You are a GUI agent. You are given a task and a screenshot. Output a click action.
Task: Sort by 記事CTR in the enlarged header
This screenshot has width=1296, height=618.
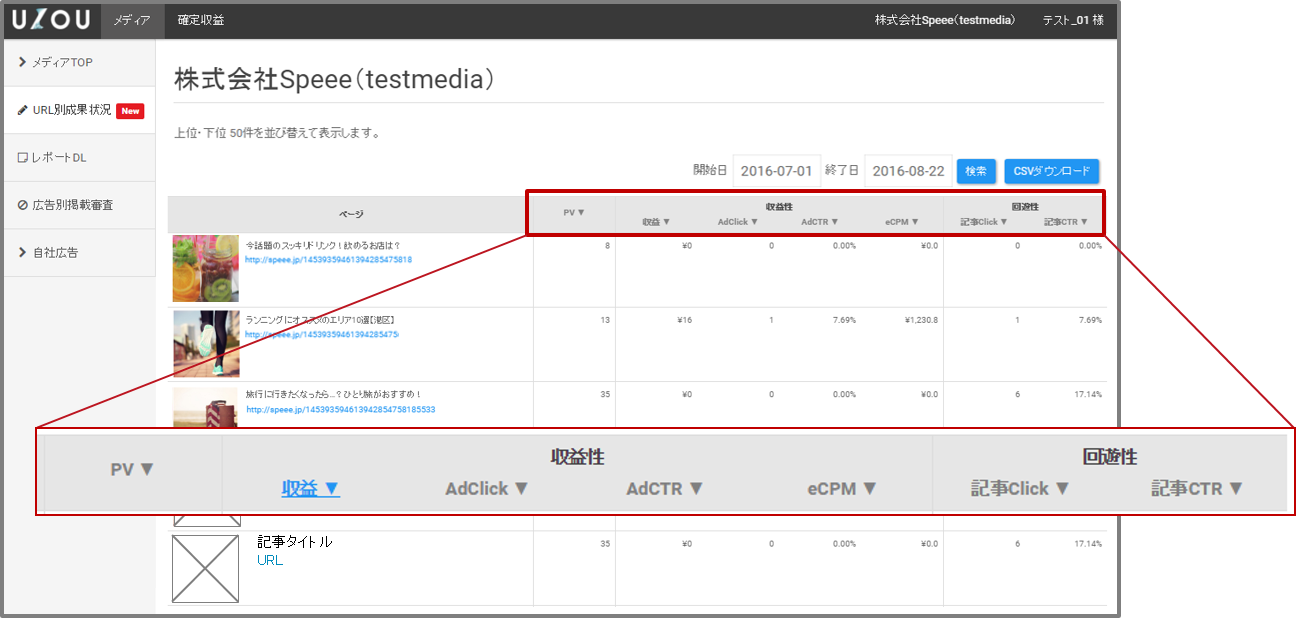tap(1196, 489)
